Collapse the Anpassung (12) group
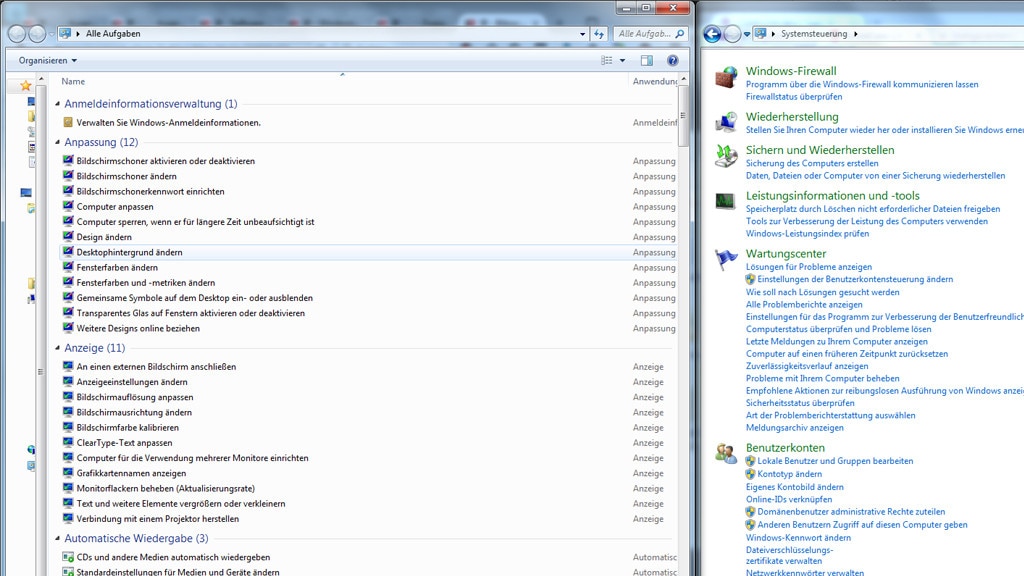 tap(57, 142)
